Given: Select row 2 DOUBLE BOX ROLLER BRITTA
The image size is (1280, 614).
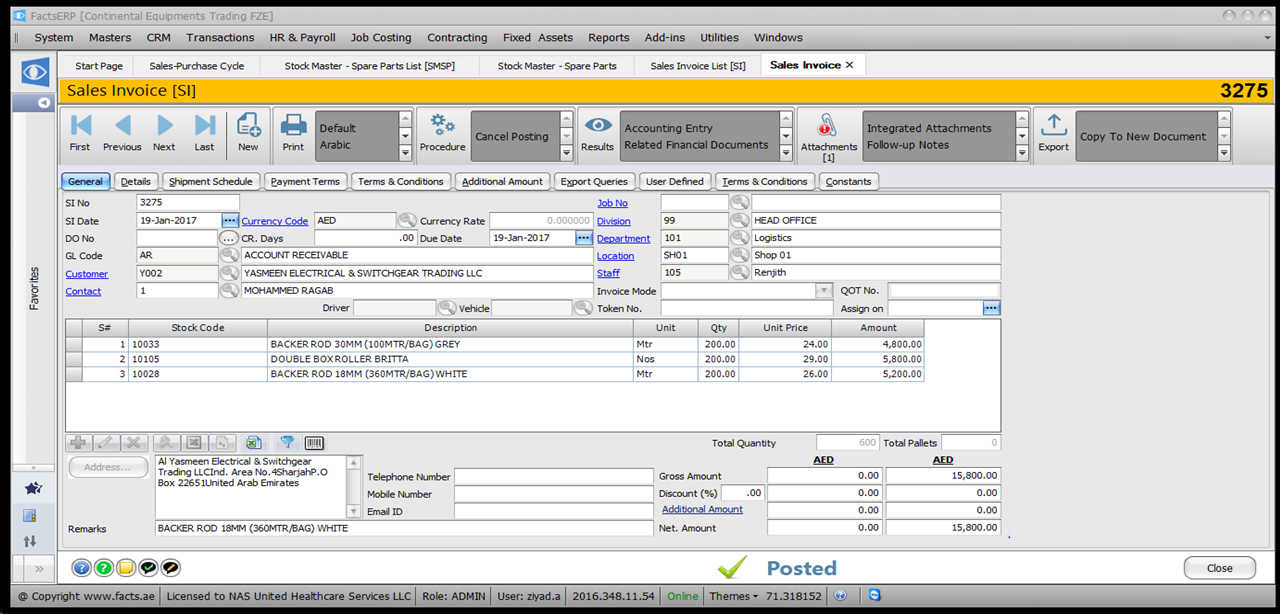Looking at the screenshot, I should tap(495, 359).
